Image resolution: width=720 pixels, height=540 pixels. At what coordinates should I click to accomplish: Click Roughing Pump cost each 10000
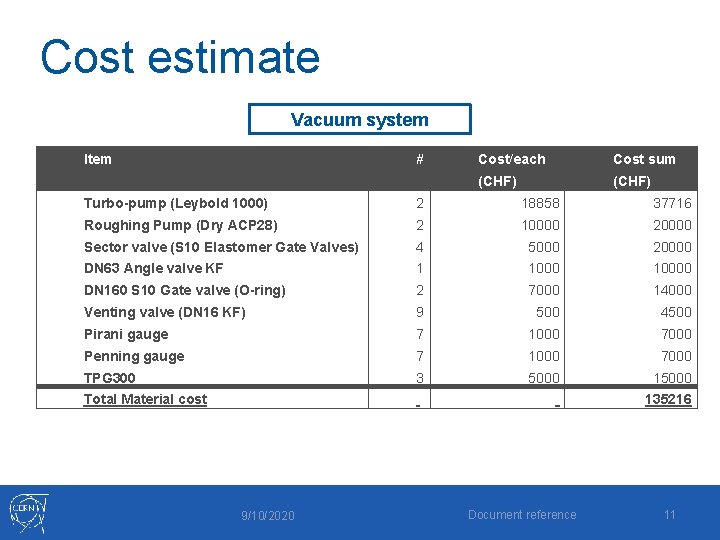pyautogui.click(x=540, y=225)
